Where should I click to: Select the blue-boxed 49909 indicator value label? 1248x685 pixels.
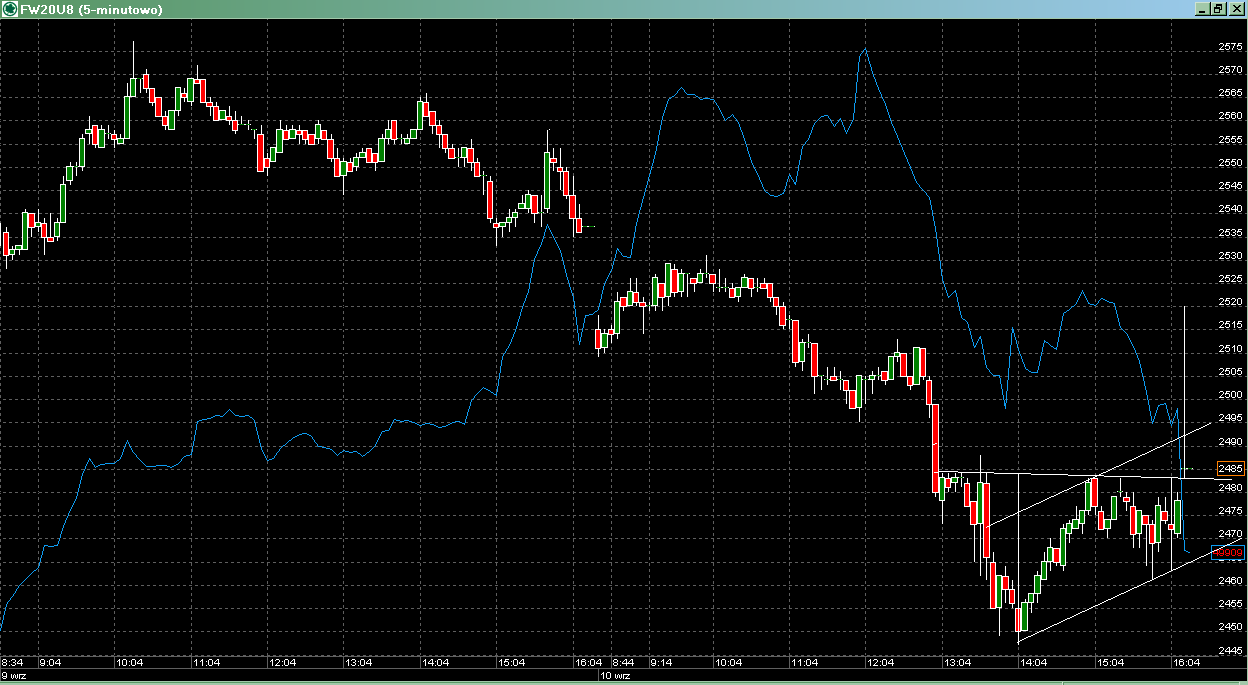coord(1230,552)
